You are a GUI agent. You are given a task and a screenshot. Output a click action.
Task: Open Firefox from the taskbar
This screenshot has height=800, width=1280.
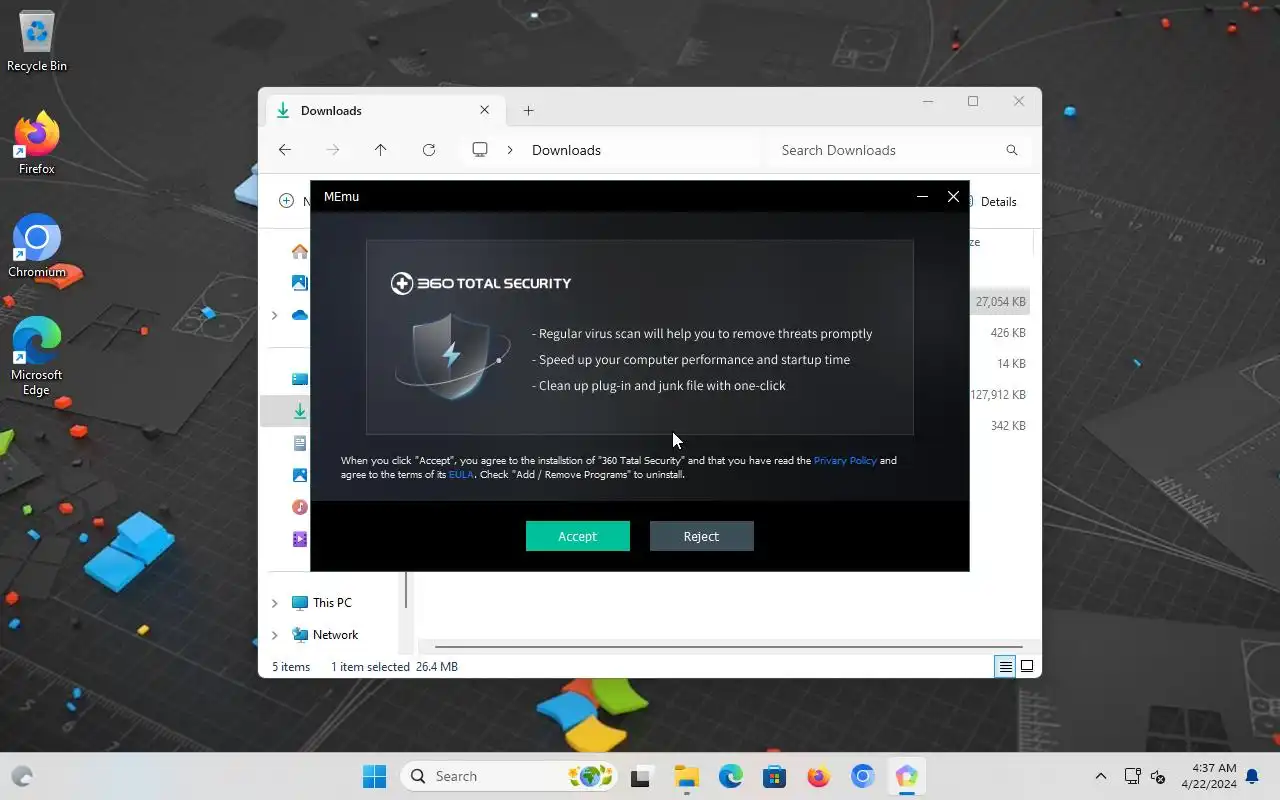click(818, 776)
